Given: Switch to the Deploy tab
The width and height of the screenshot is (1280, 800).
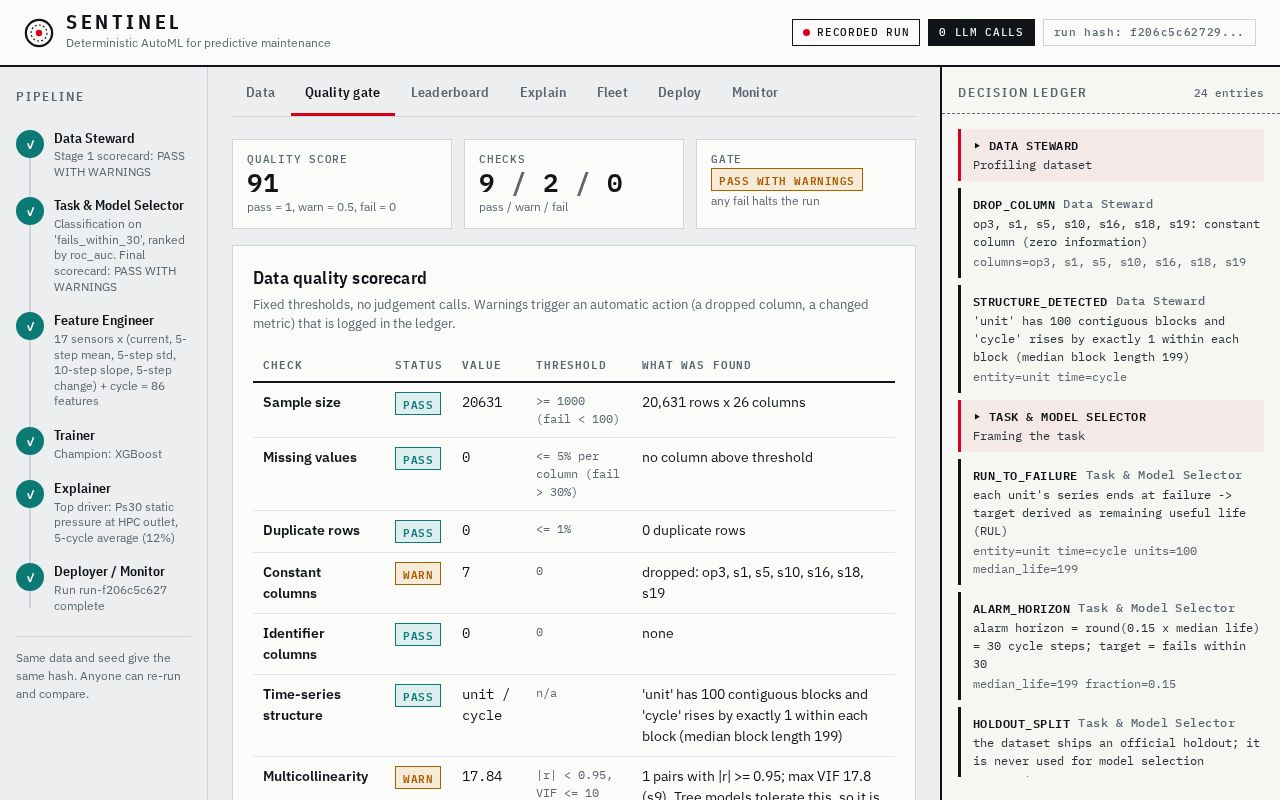Looking at the screenshot, I should click(679, 92).
